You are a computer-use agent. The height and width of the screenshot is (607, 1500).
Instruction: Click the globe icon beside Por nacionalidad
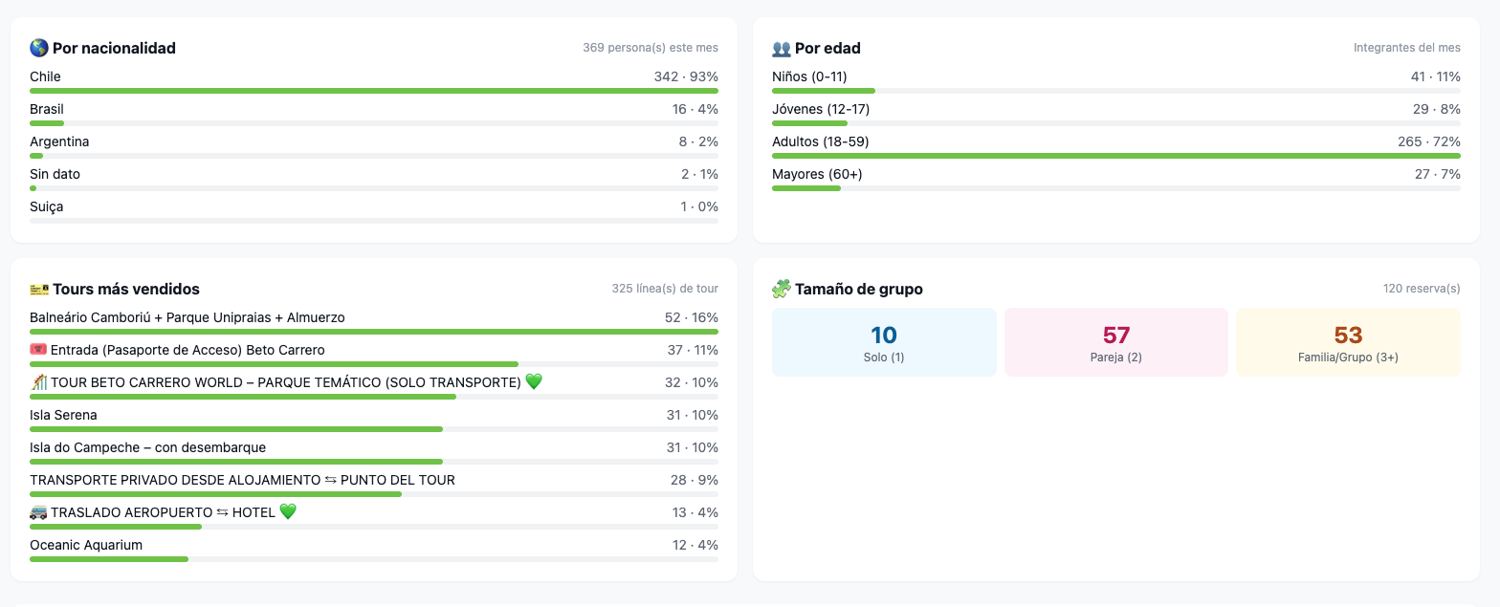[39, 48]
